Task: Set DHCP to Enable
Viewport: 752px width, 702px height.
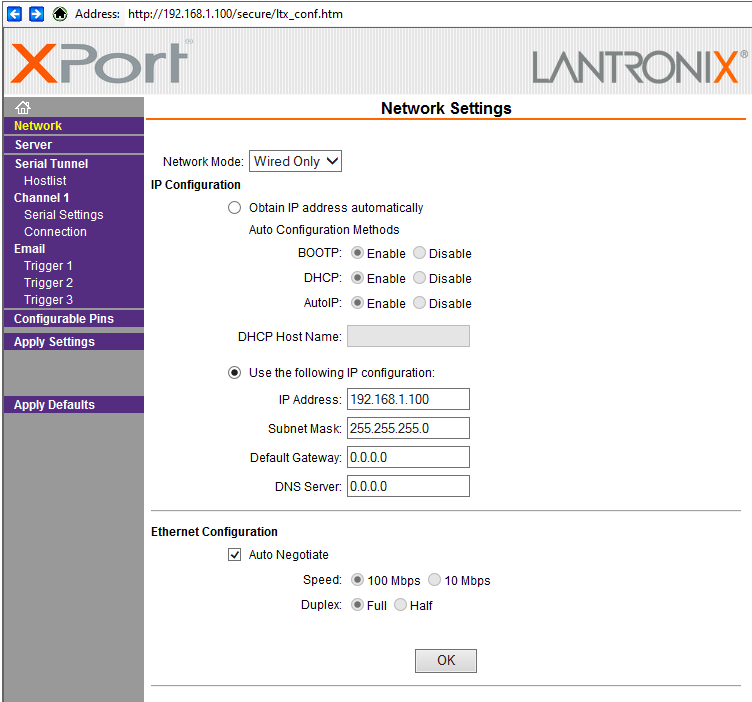Action: 357,278
